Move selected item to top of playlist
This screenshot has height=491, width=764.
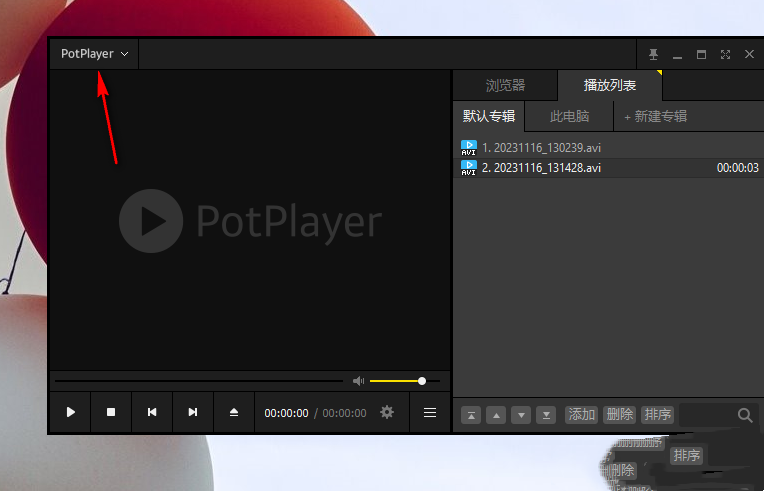(471, 415)
